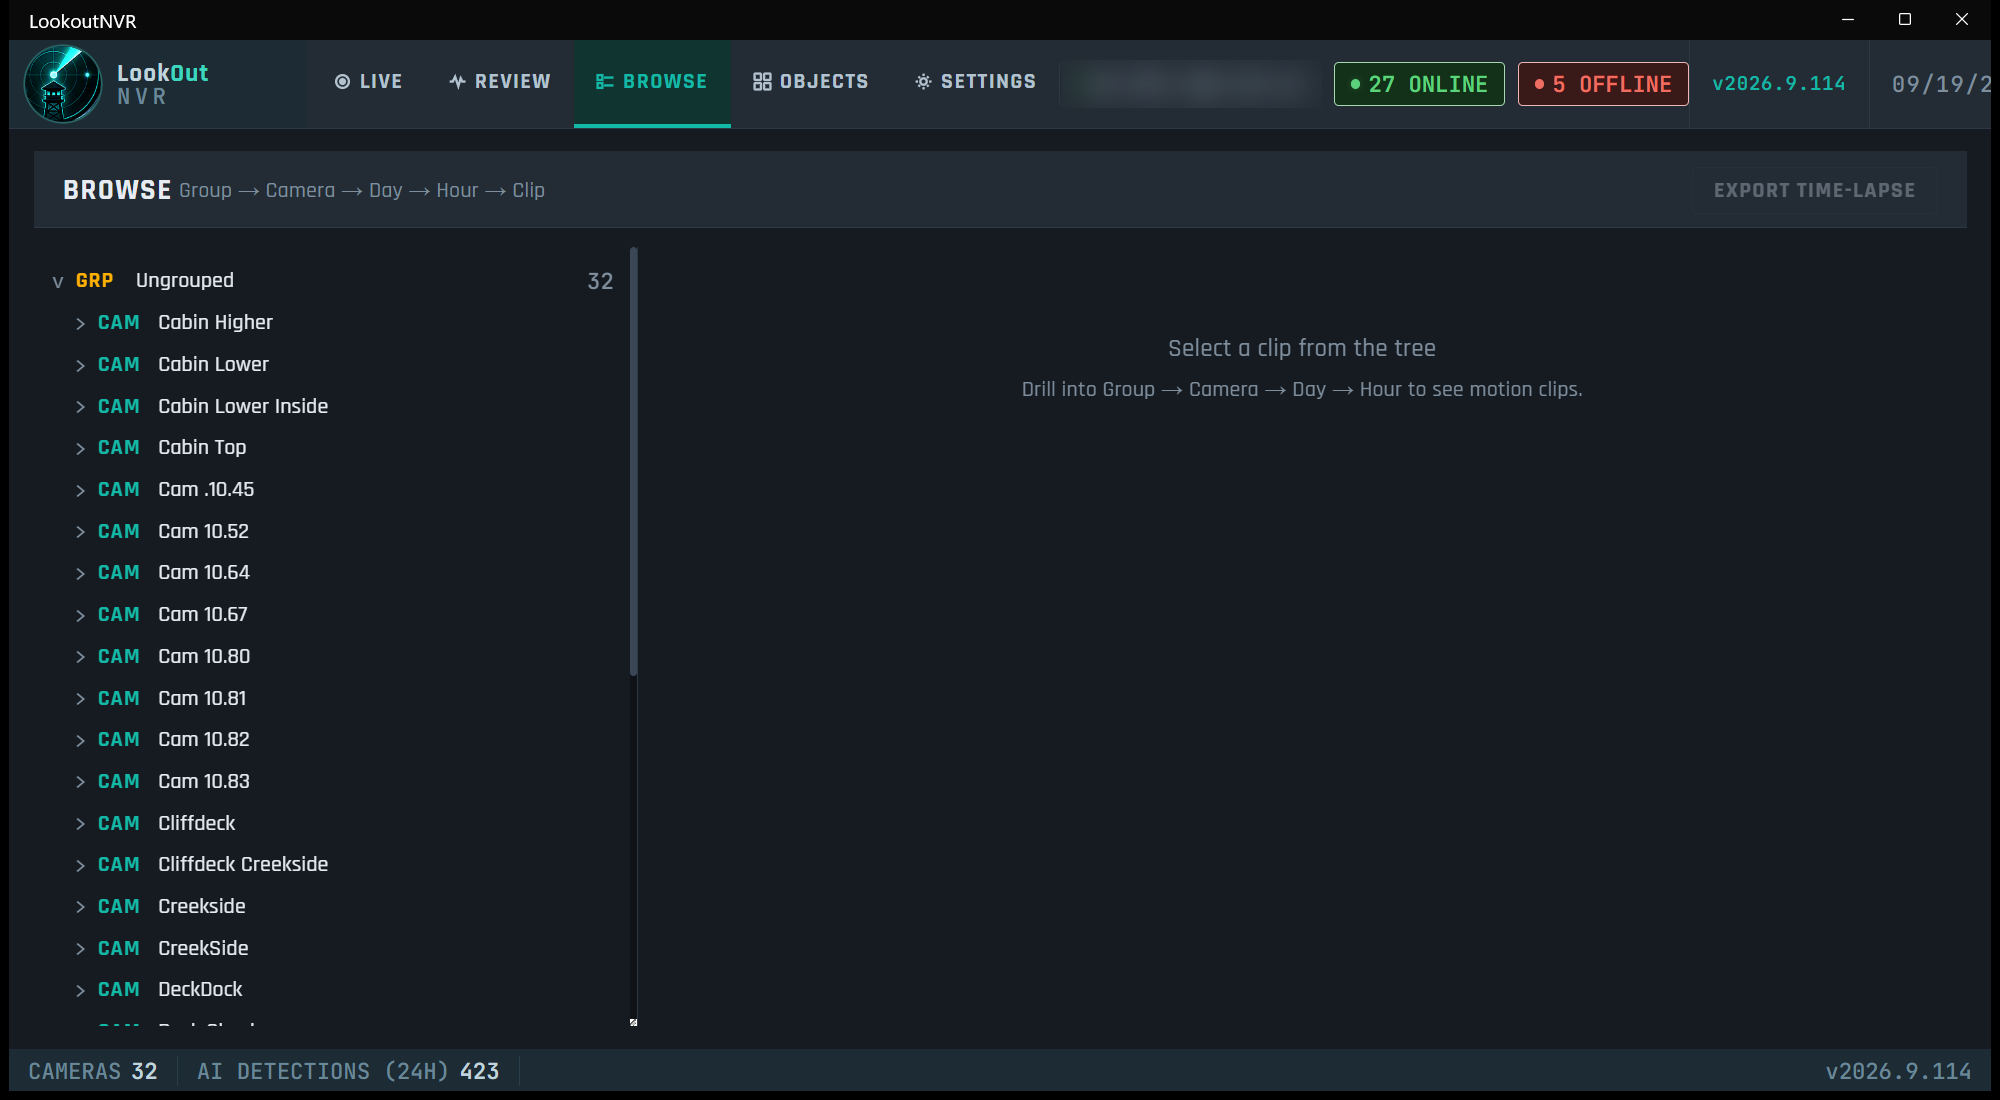Open the LIVE tab
This screenshot has width=2000, height=1100.
pos(368,82)
